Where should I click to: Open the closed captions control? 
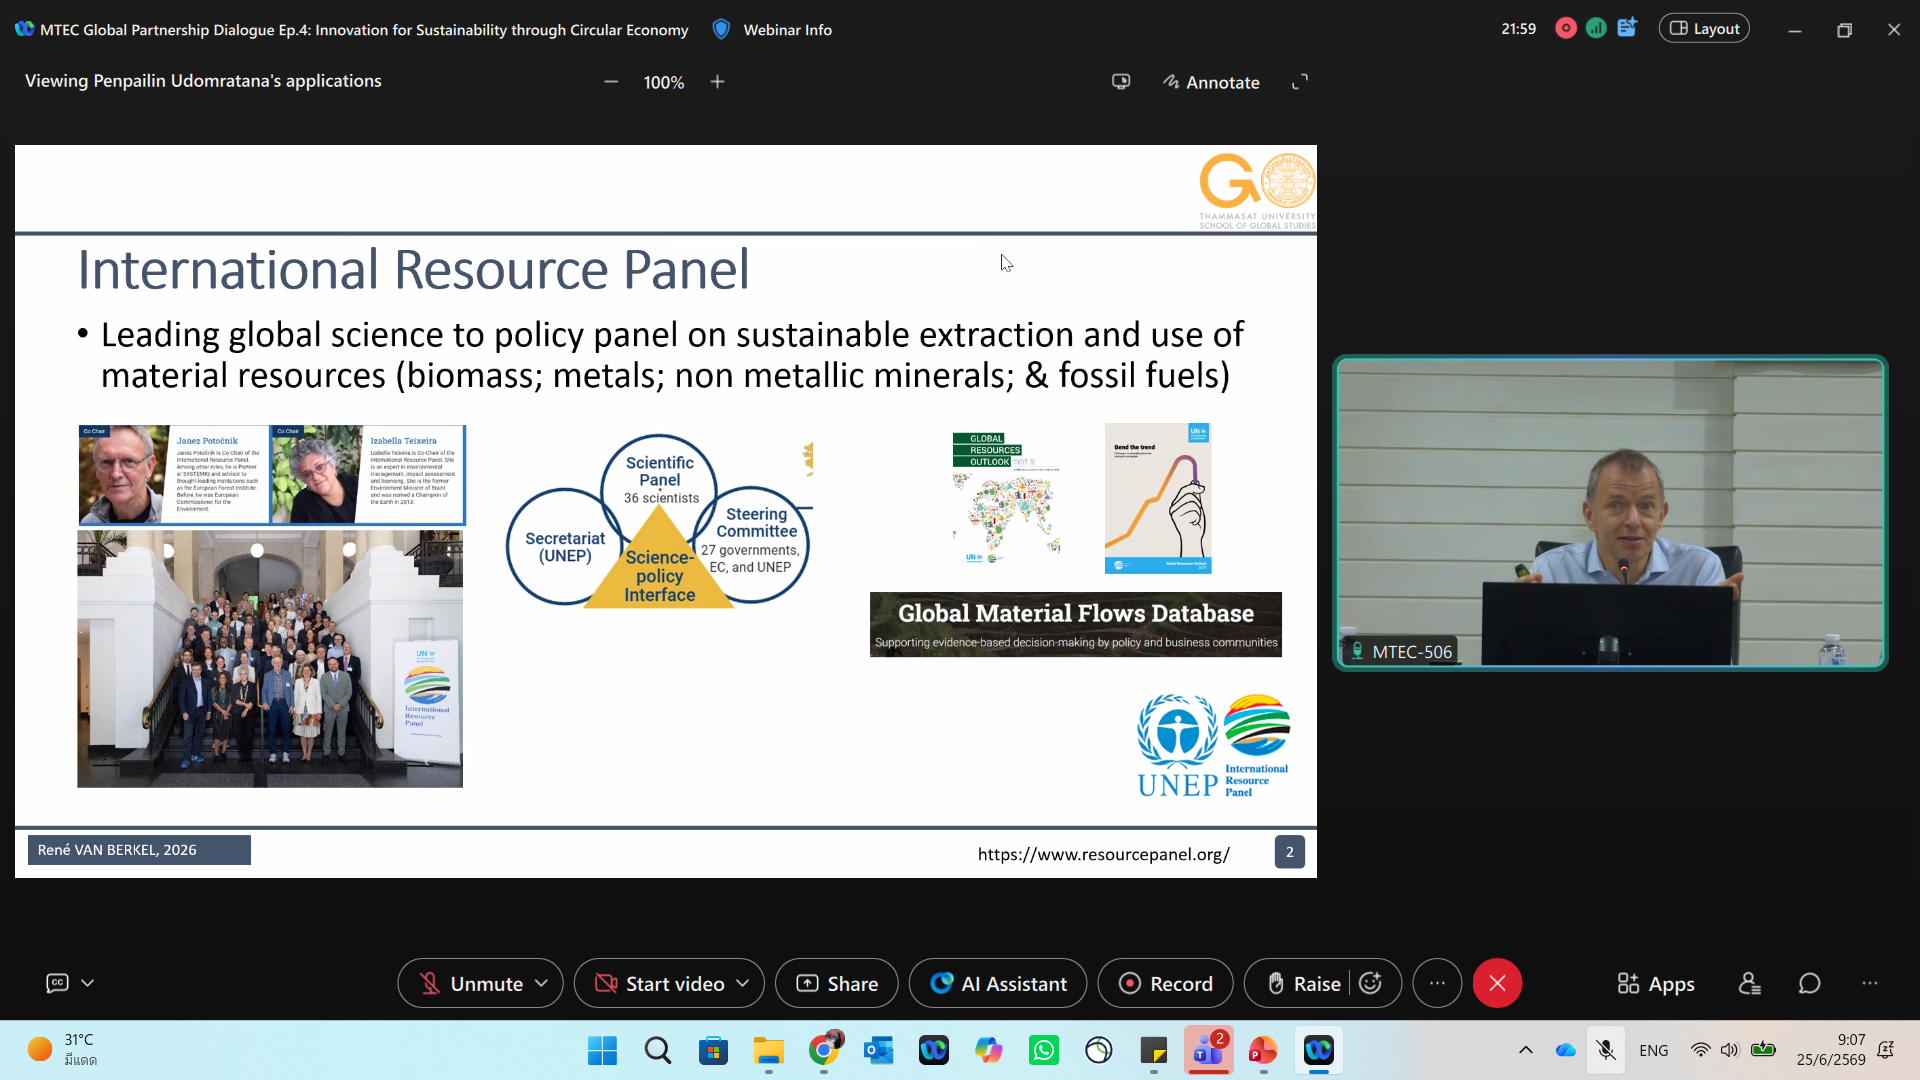tap(57, 983)
